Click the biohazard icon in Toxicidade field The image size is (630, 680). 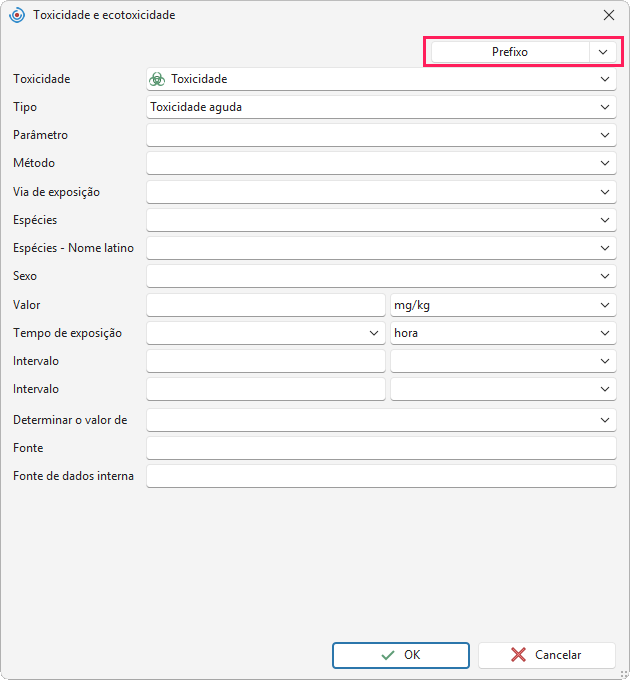click(x=157, y=79)
